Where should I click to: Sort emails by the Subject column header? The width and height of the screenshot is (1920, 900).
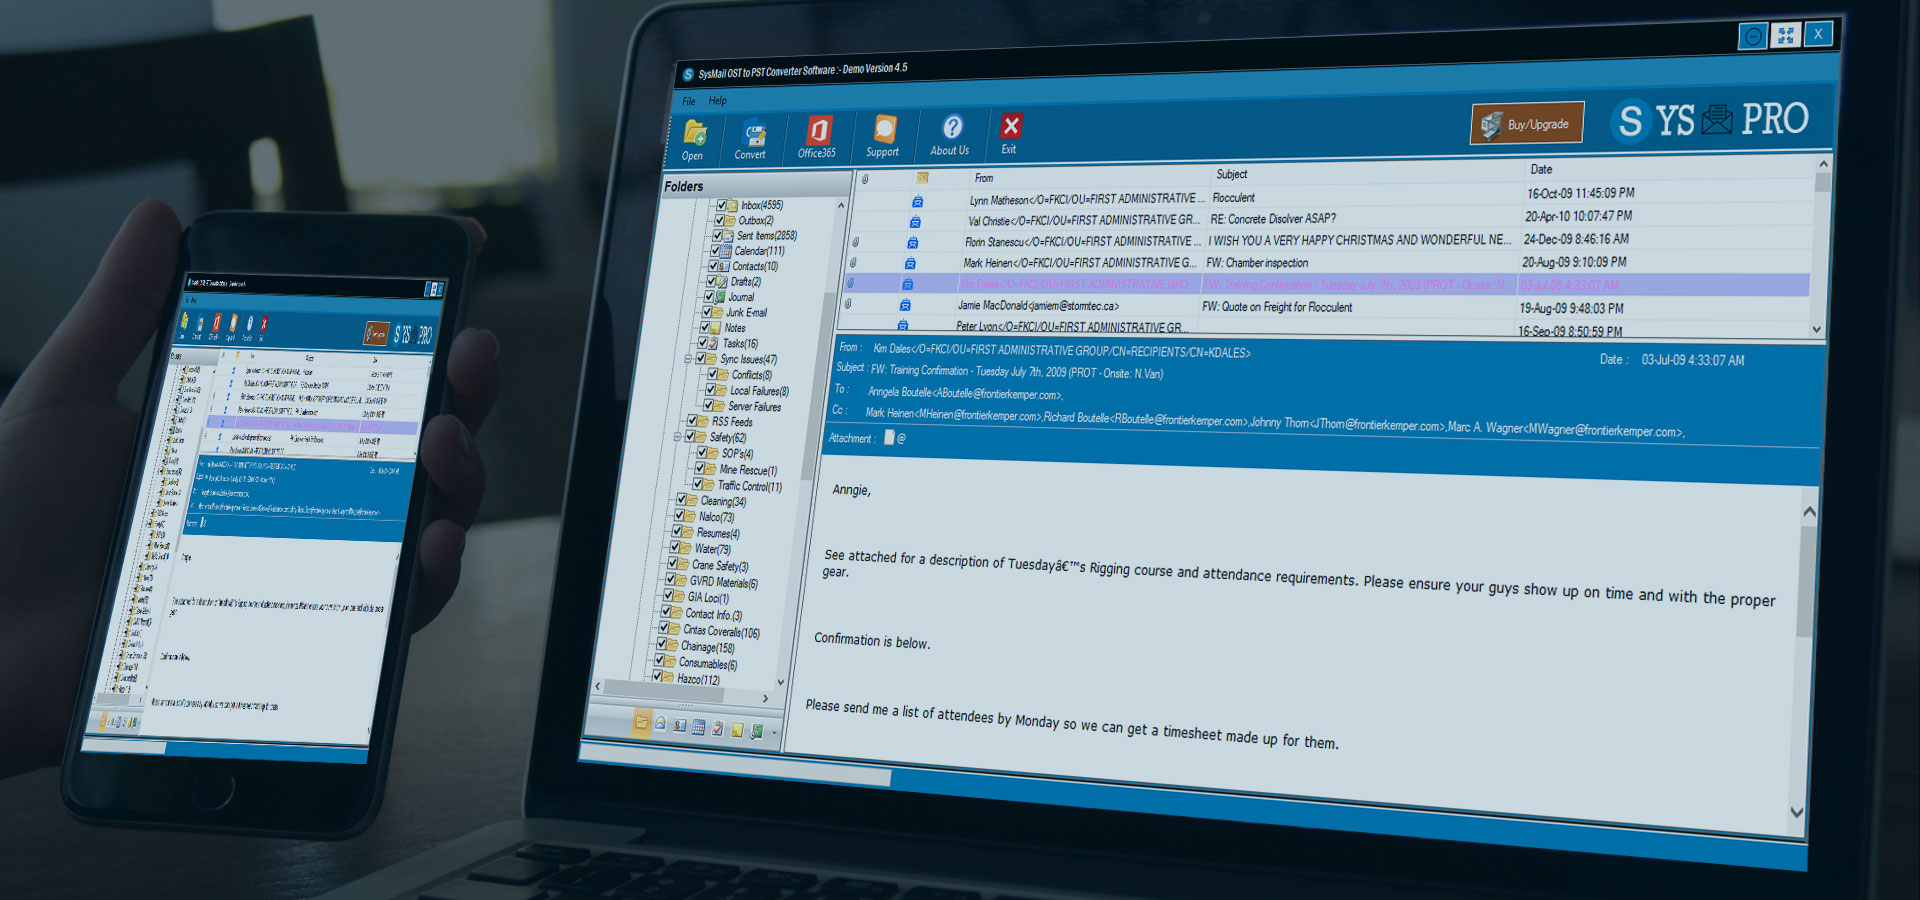1232,174
